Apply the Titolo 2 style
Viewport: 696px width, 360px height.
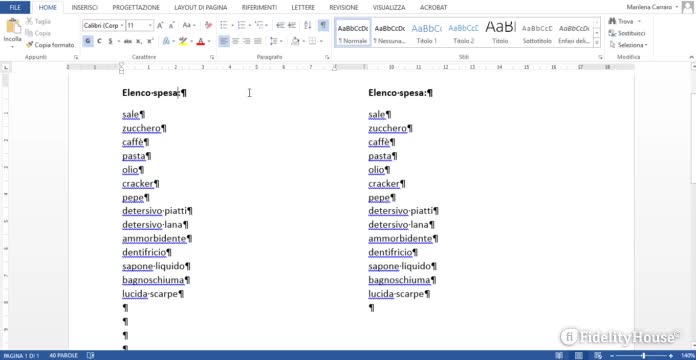tap(463, 33)
